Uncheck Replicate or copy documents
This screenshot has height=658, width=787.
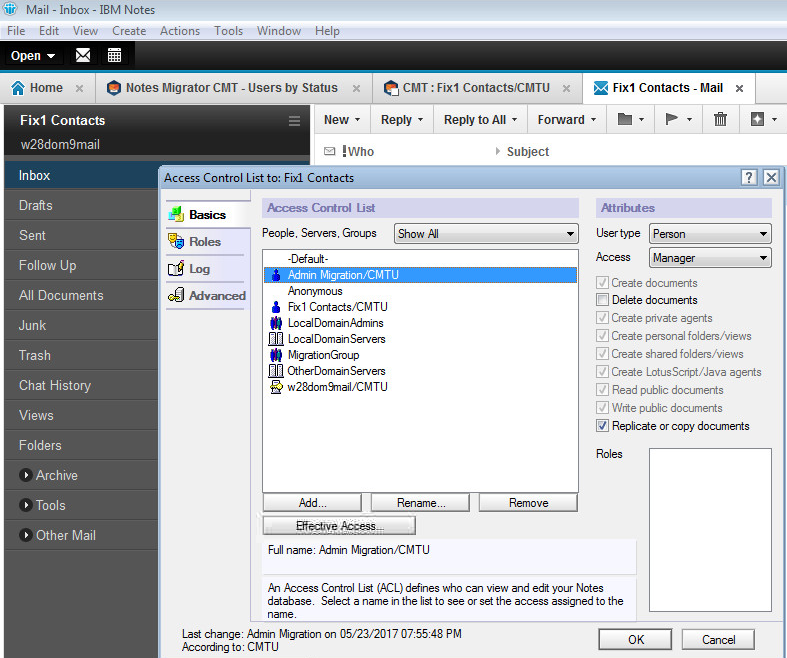tap(603, 426)
